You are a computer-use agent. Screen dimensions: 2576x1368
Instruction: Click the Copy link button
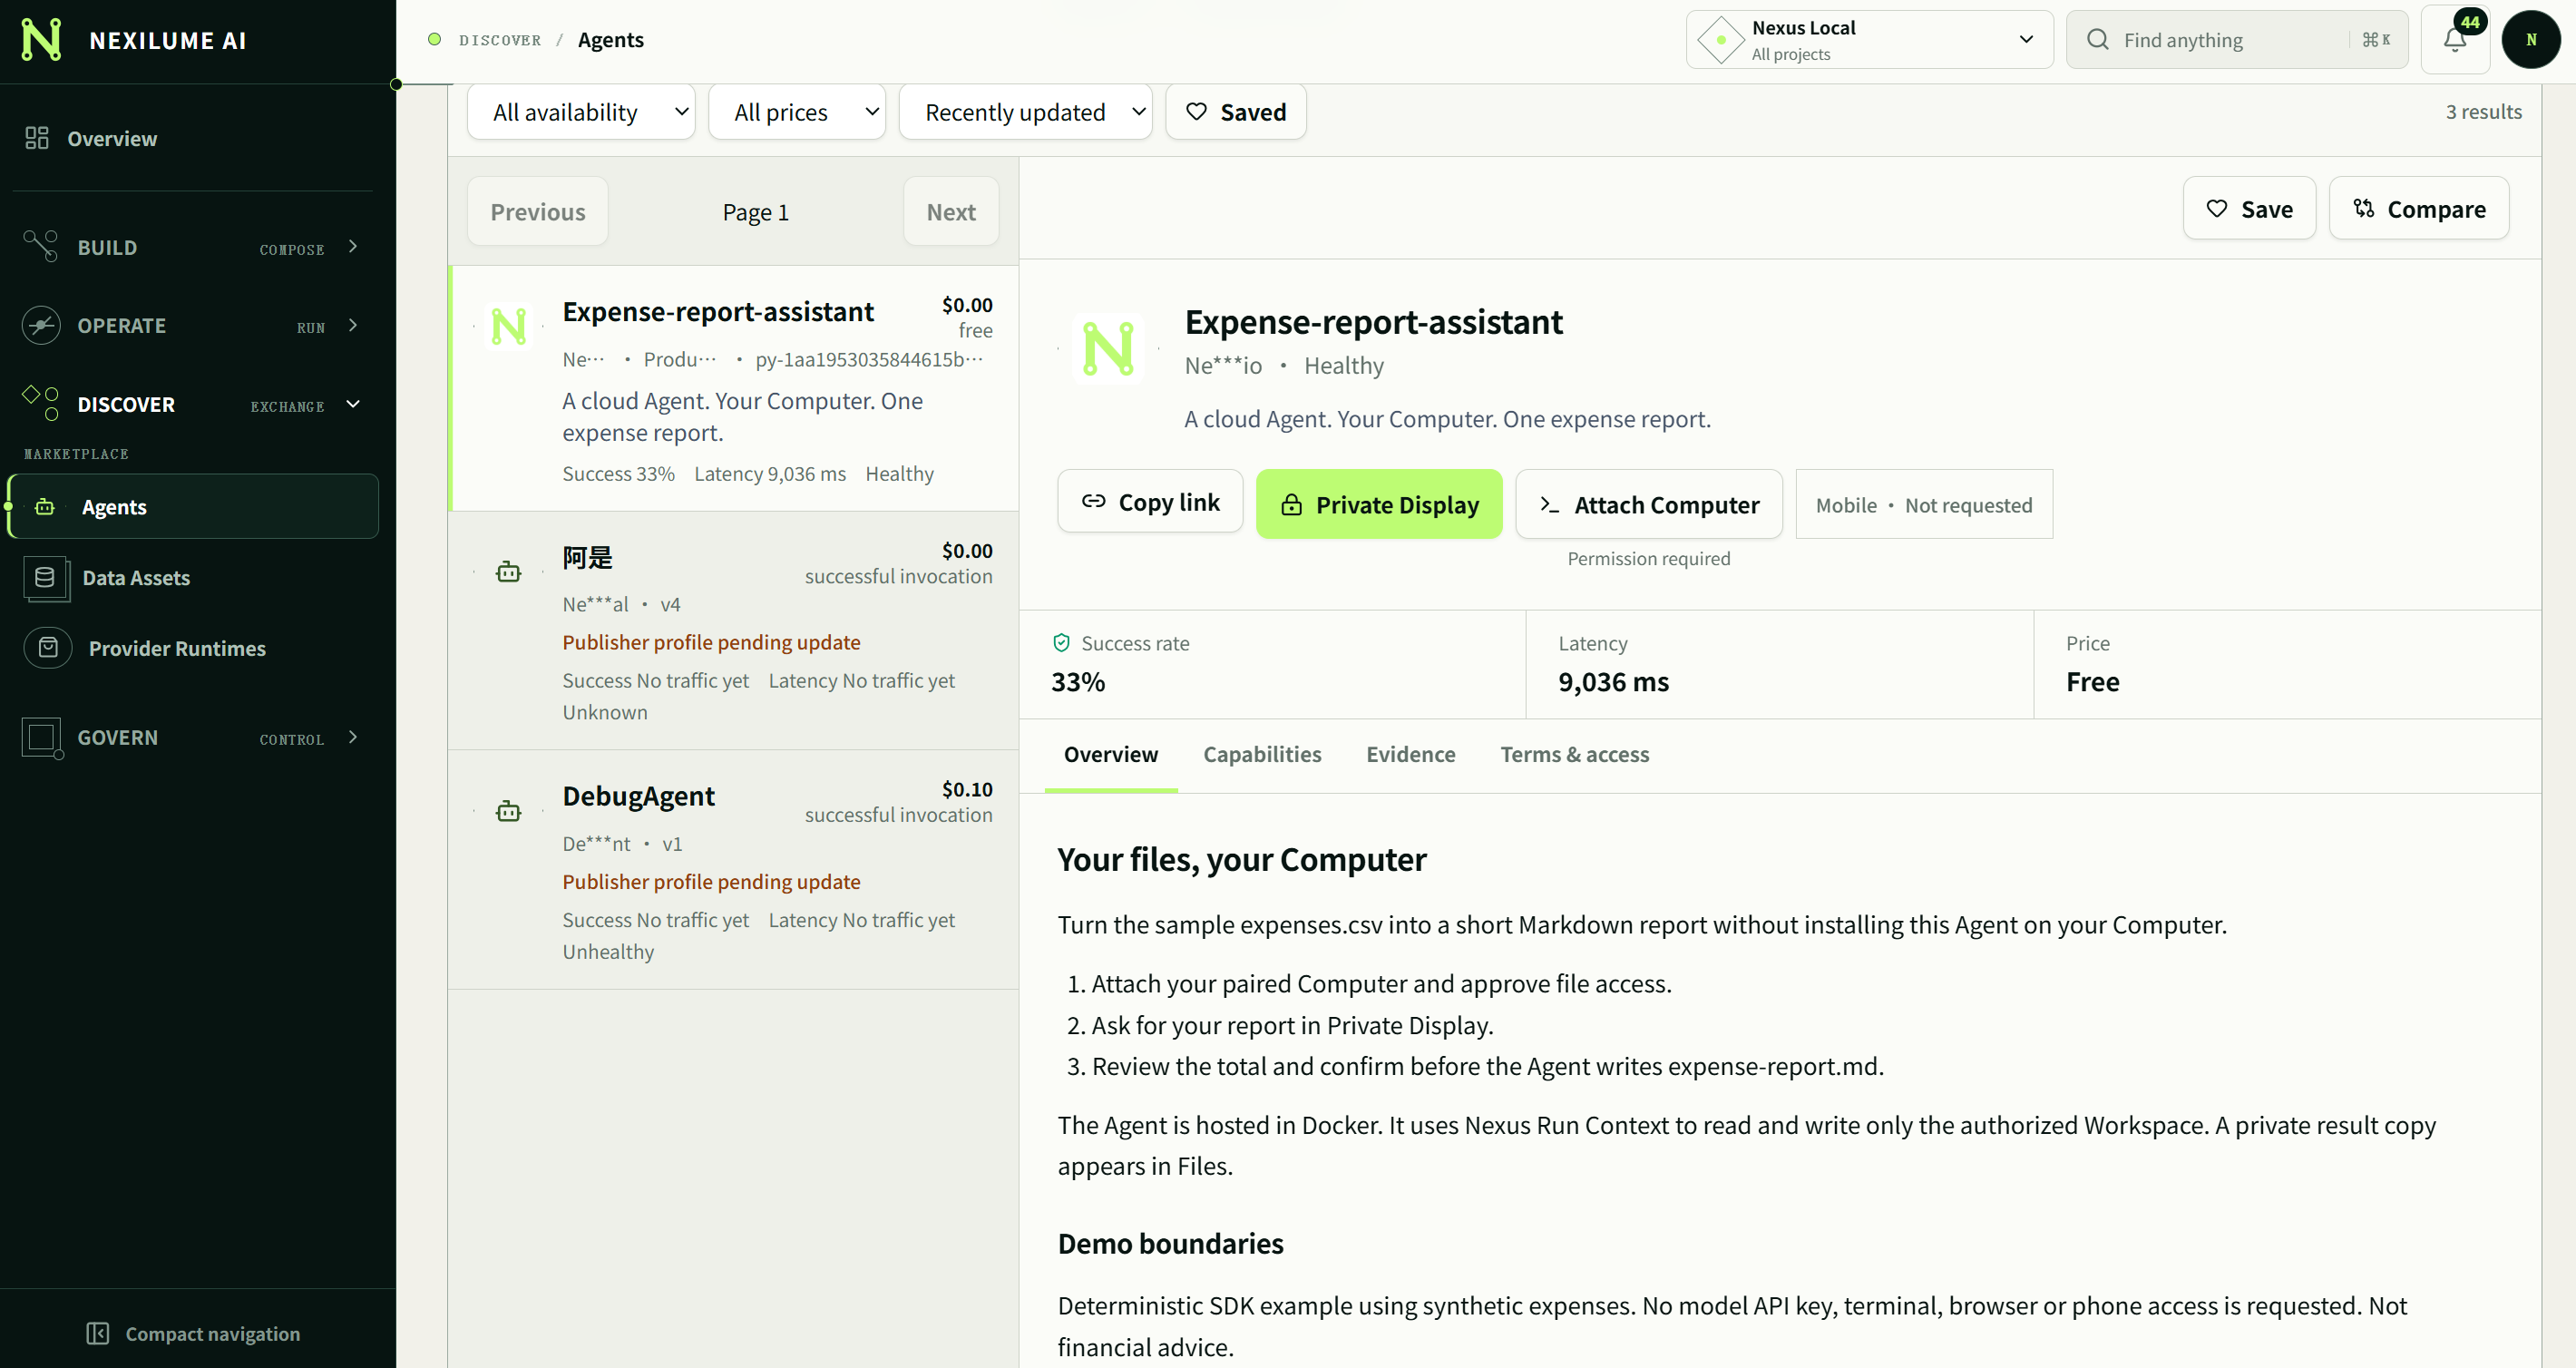point(1150,501)
